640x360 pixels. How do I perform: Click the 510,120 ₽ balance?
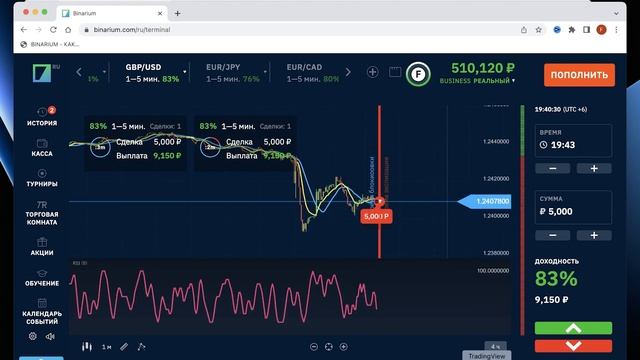(483, 68)
